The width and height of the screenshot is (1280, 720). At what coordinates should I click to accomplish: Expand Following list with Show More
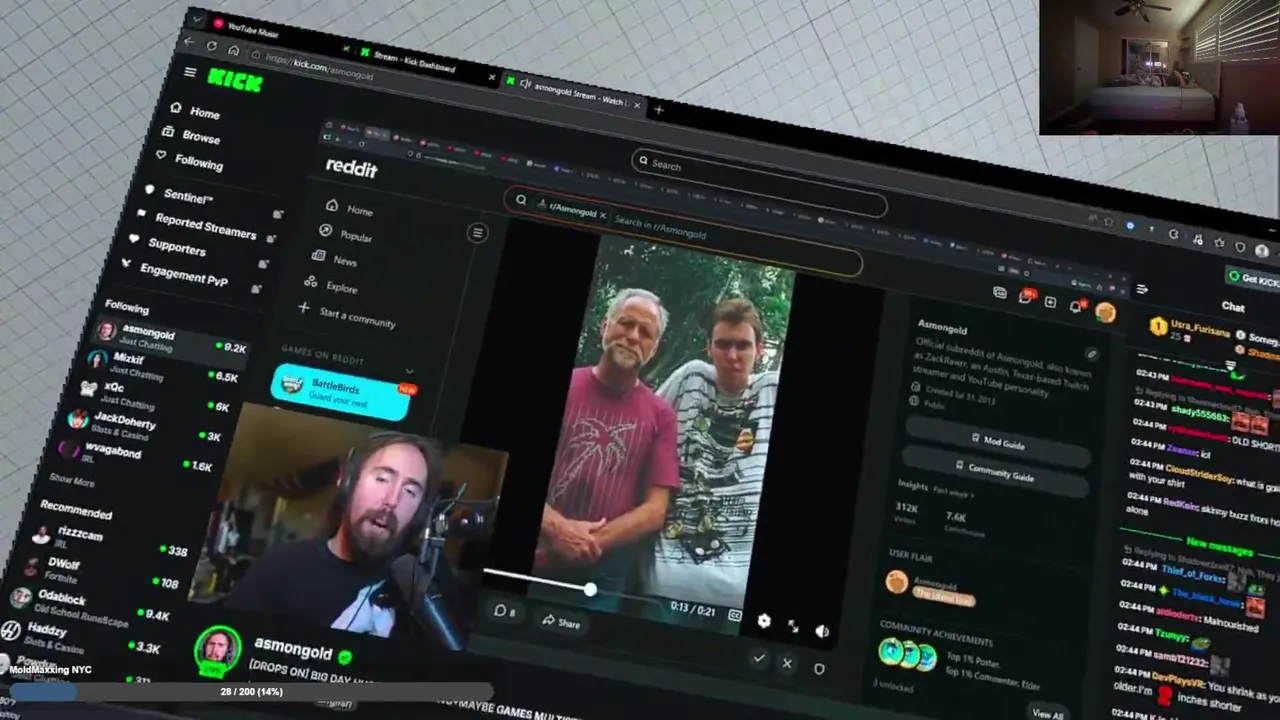(x=71, y=481)
